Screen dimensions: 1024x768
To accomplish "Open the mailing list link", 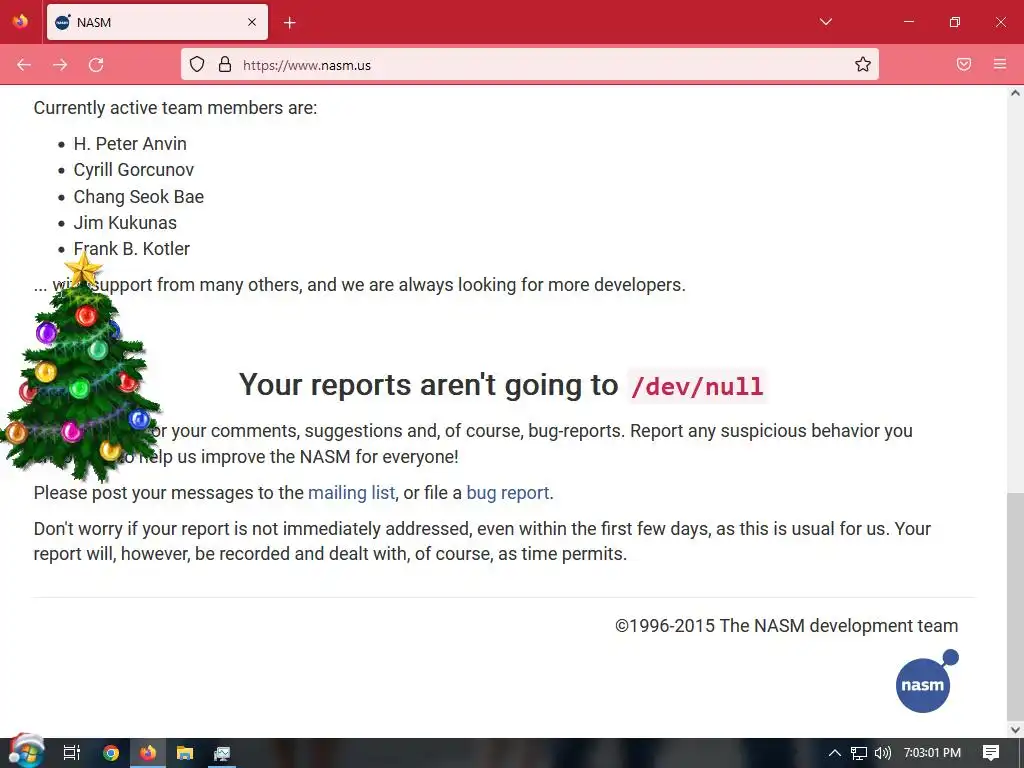I will tap(351, 492).
